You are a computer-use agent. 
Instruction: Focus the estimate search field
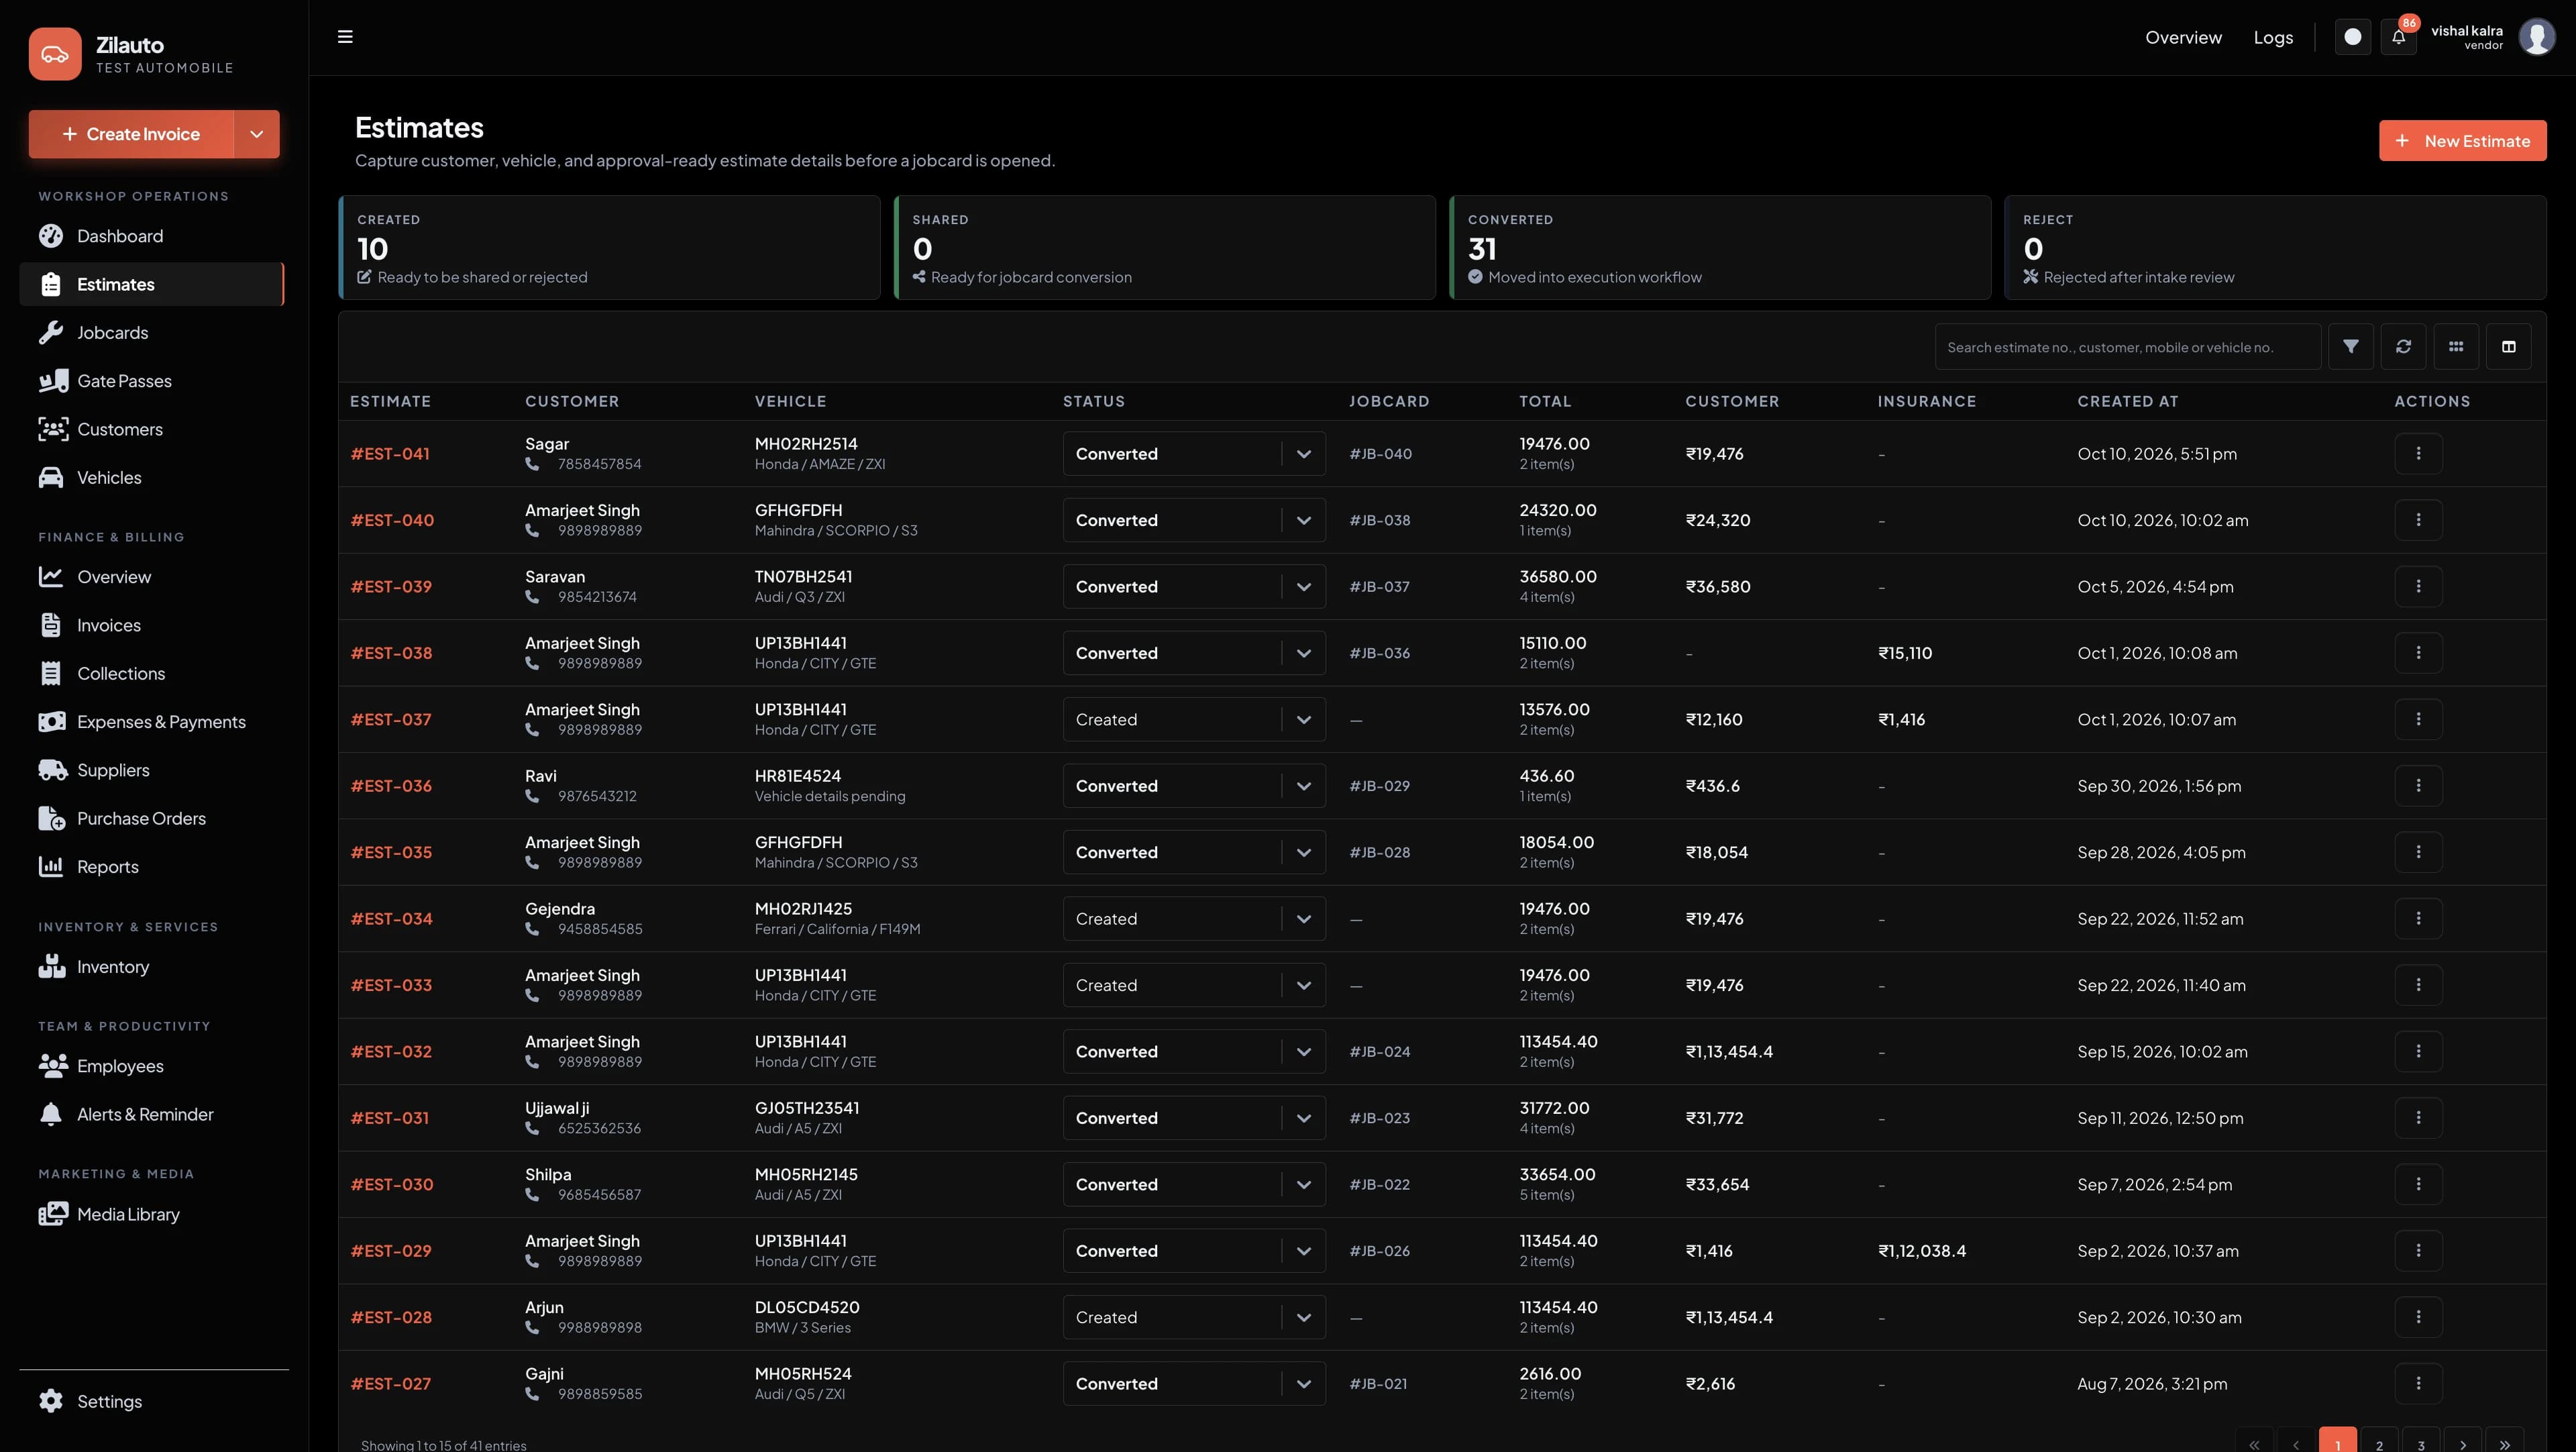pos(2127,346)
